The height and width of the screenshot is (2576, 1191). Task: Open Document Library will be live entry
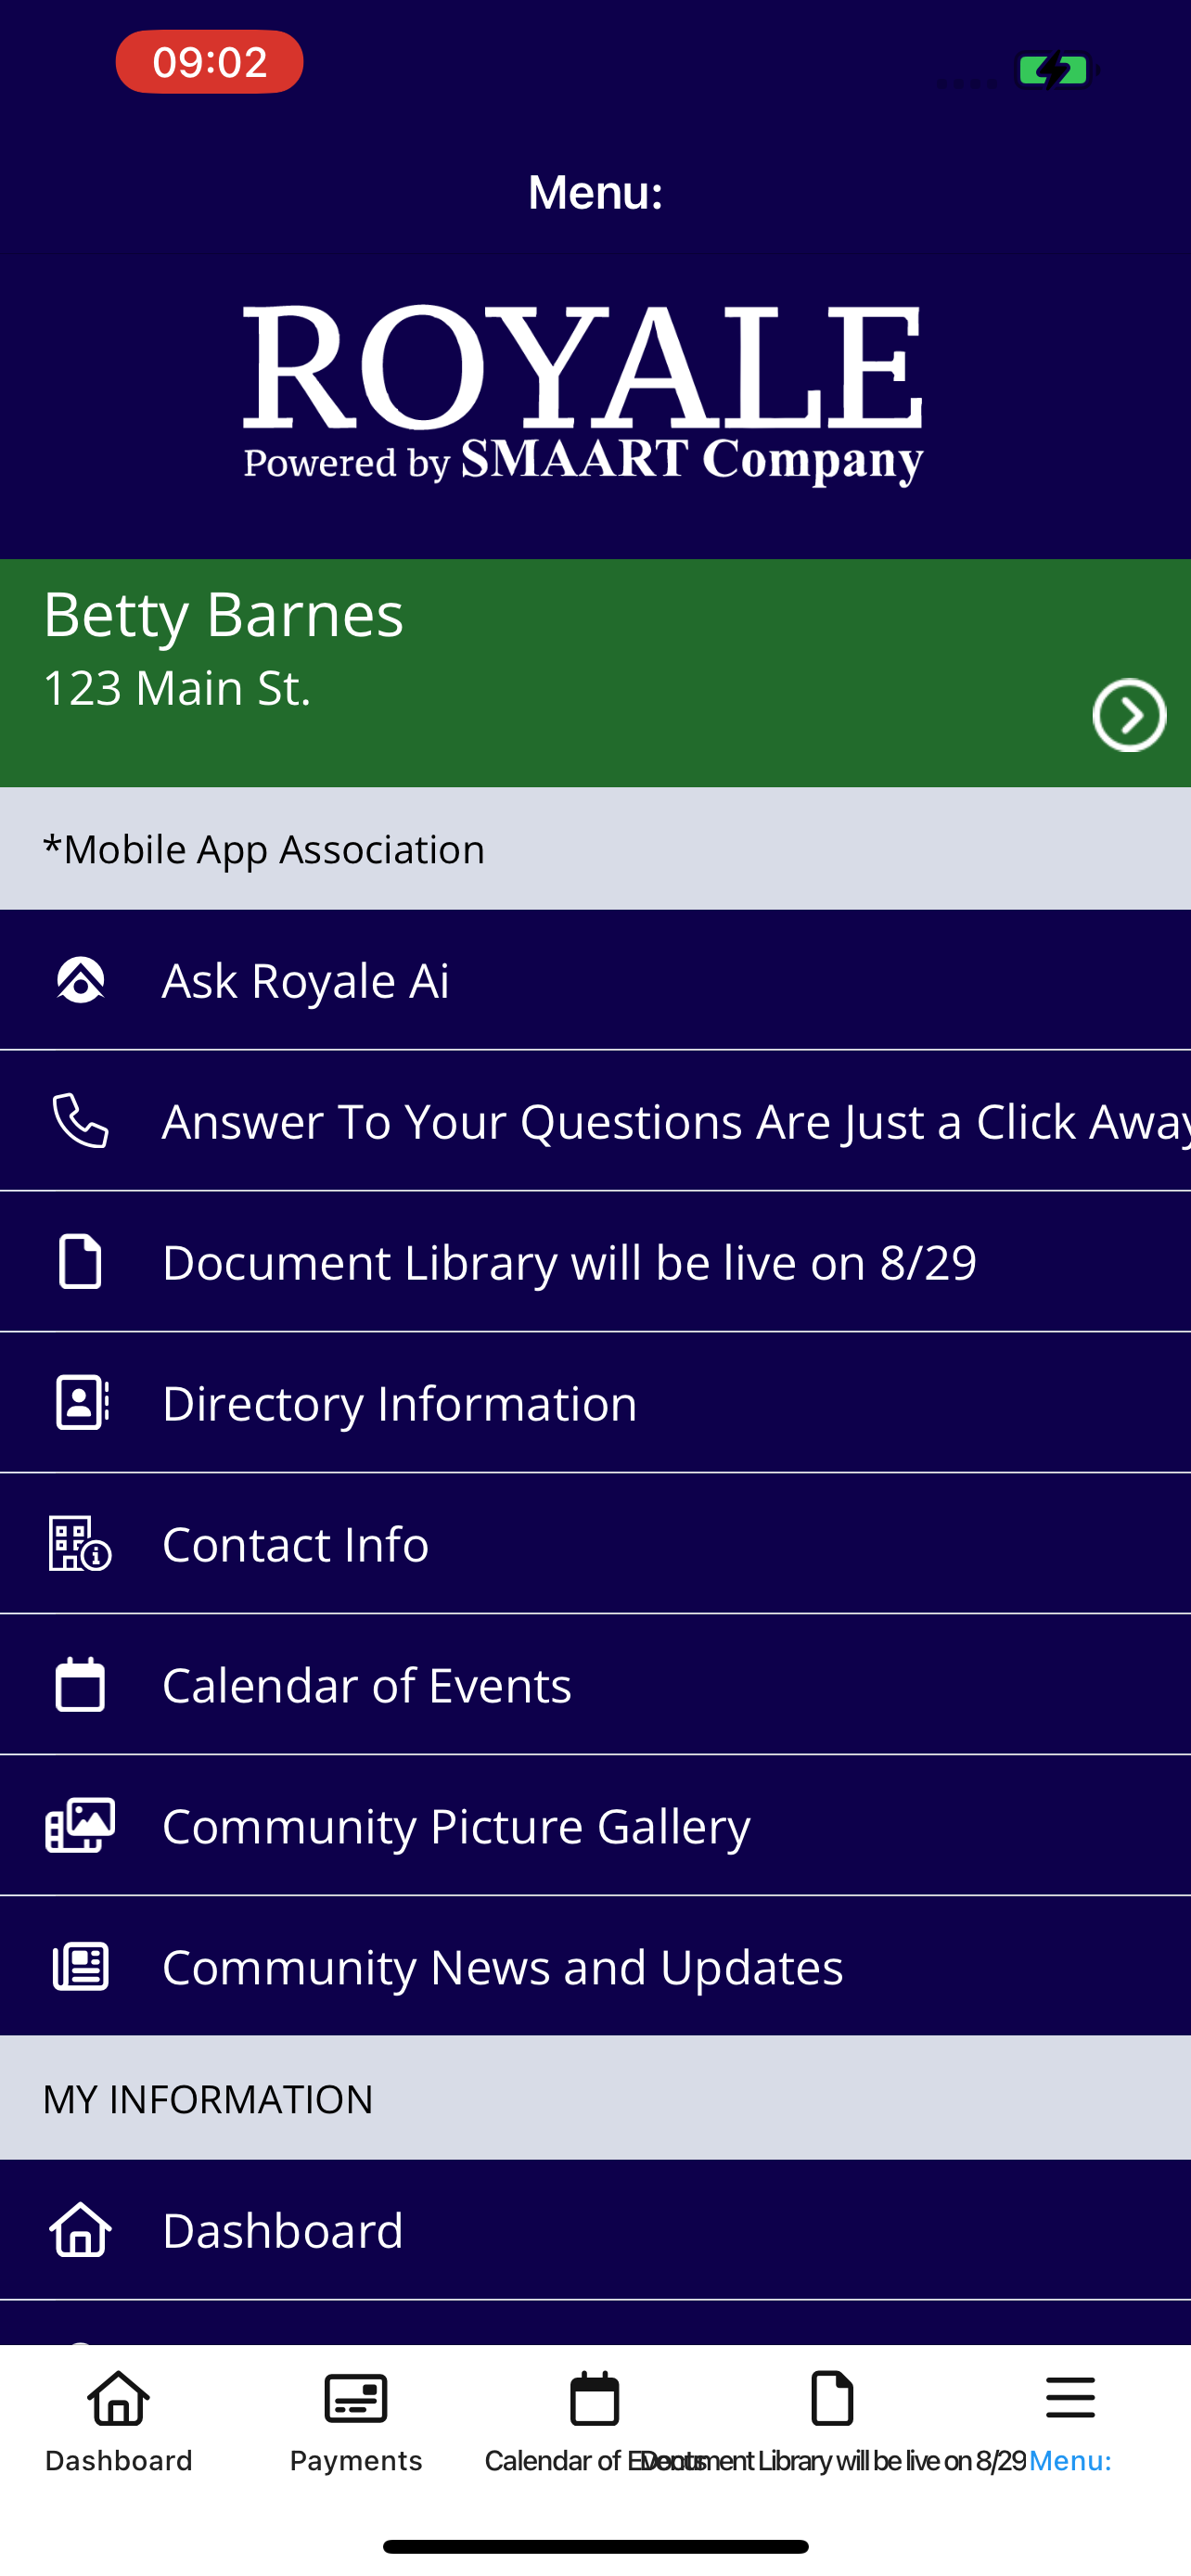point(595,1262)
